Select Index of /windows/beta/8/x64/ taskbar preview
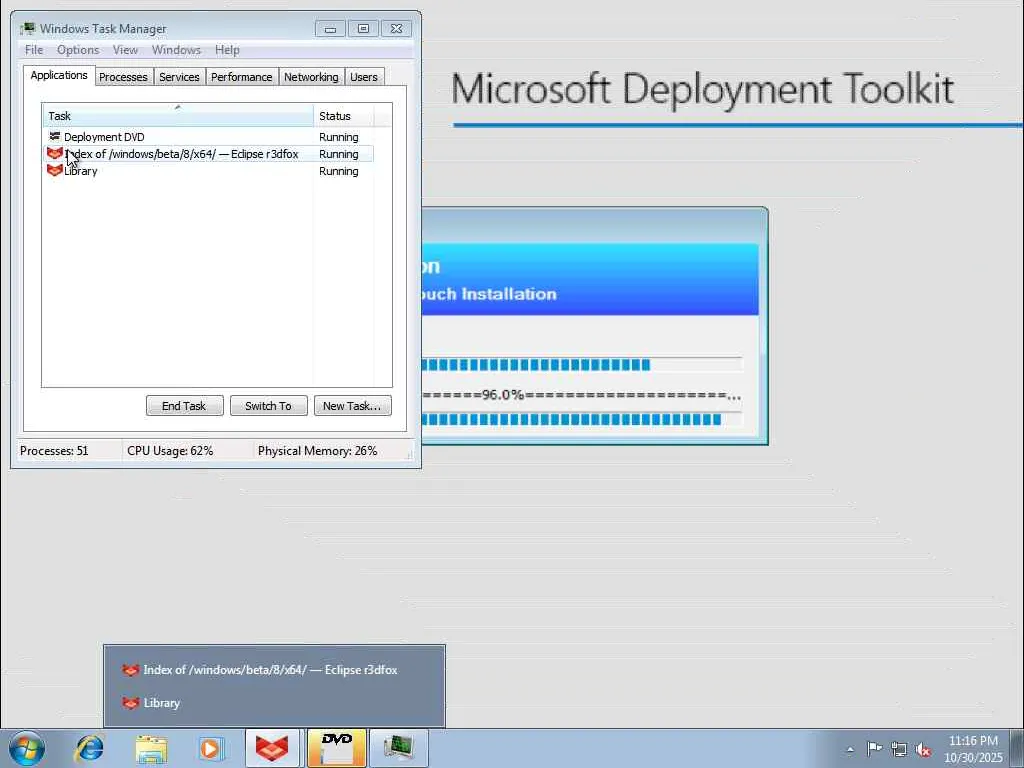Image resolution: width=1024 pixels, height=768 pixels. pos(274,669)
